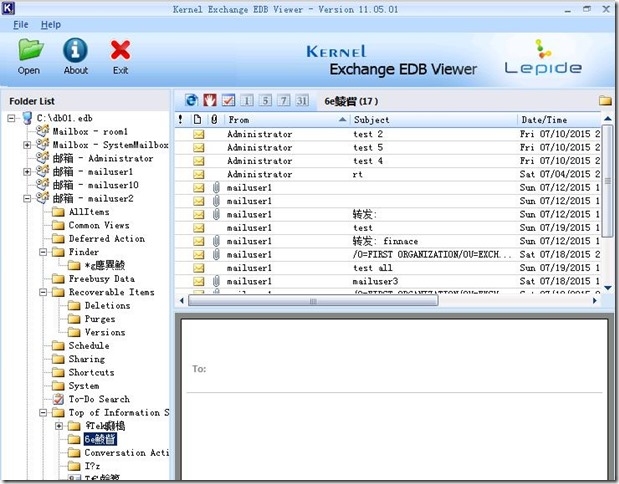The height and width of the screenshot is (484, 619).
Task: Collapse Top of Information Store node
Action: coord(43,413)
